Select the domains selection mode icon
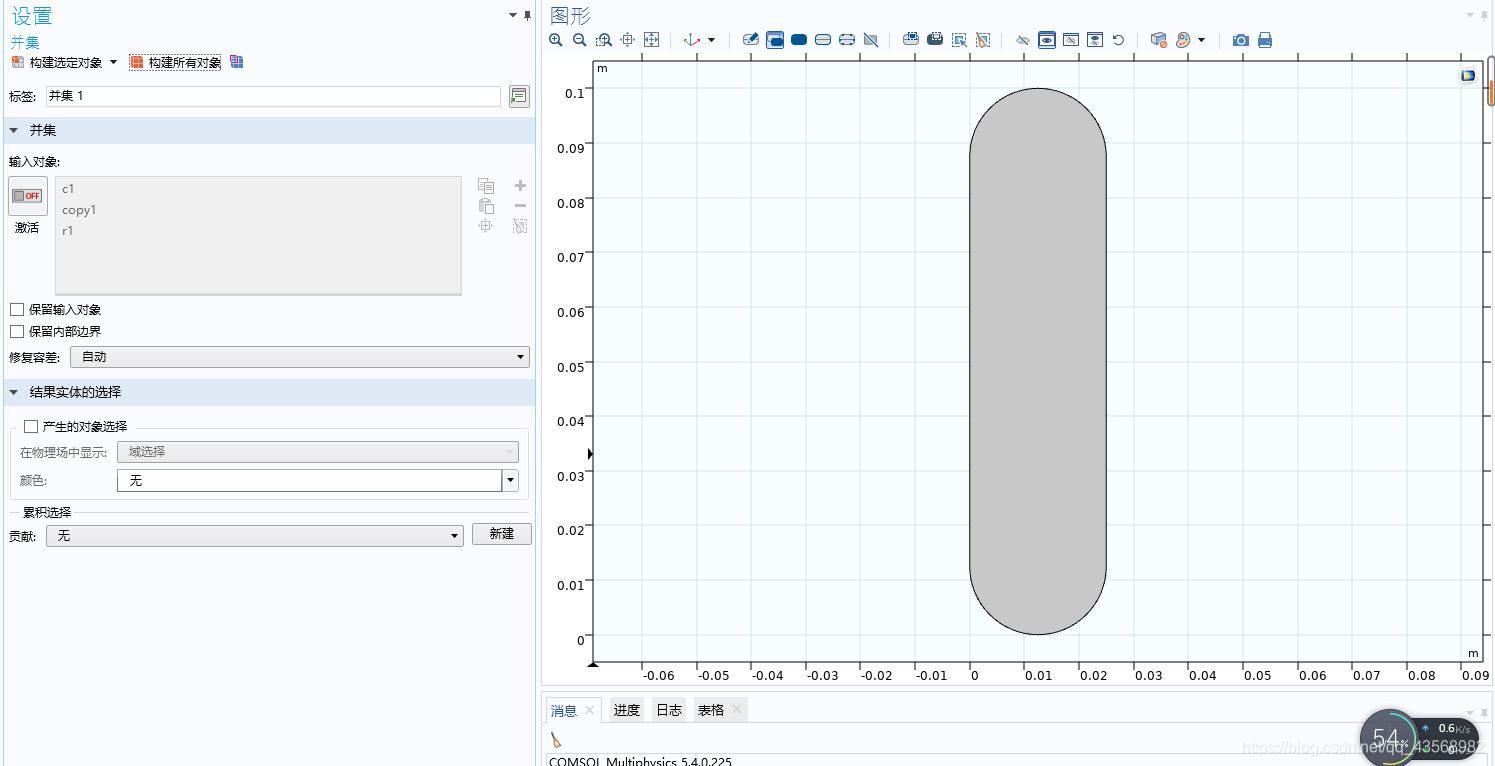Viewport: 1495px width, 766px height. (x=775, y=40)
